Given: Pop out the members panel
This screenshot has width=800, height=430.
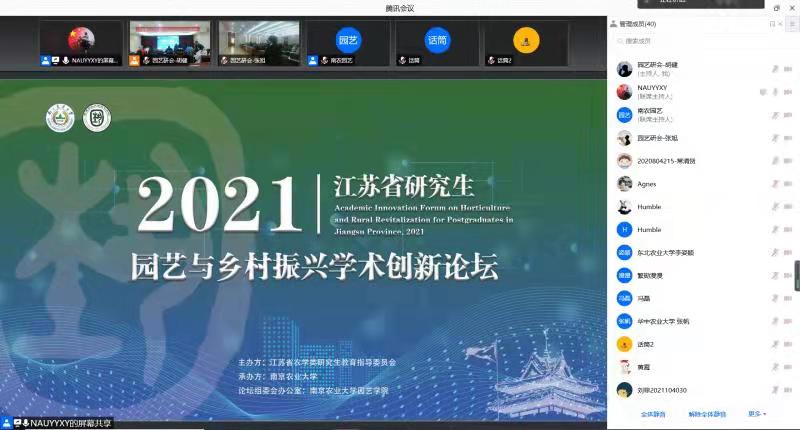Looking at the screenshot, I should (772, 24).
